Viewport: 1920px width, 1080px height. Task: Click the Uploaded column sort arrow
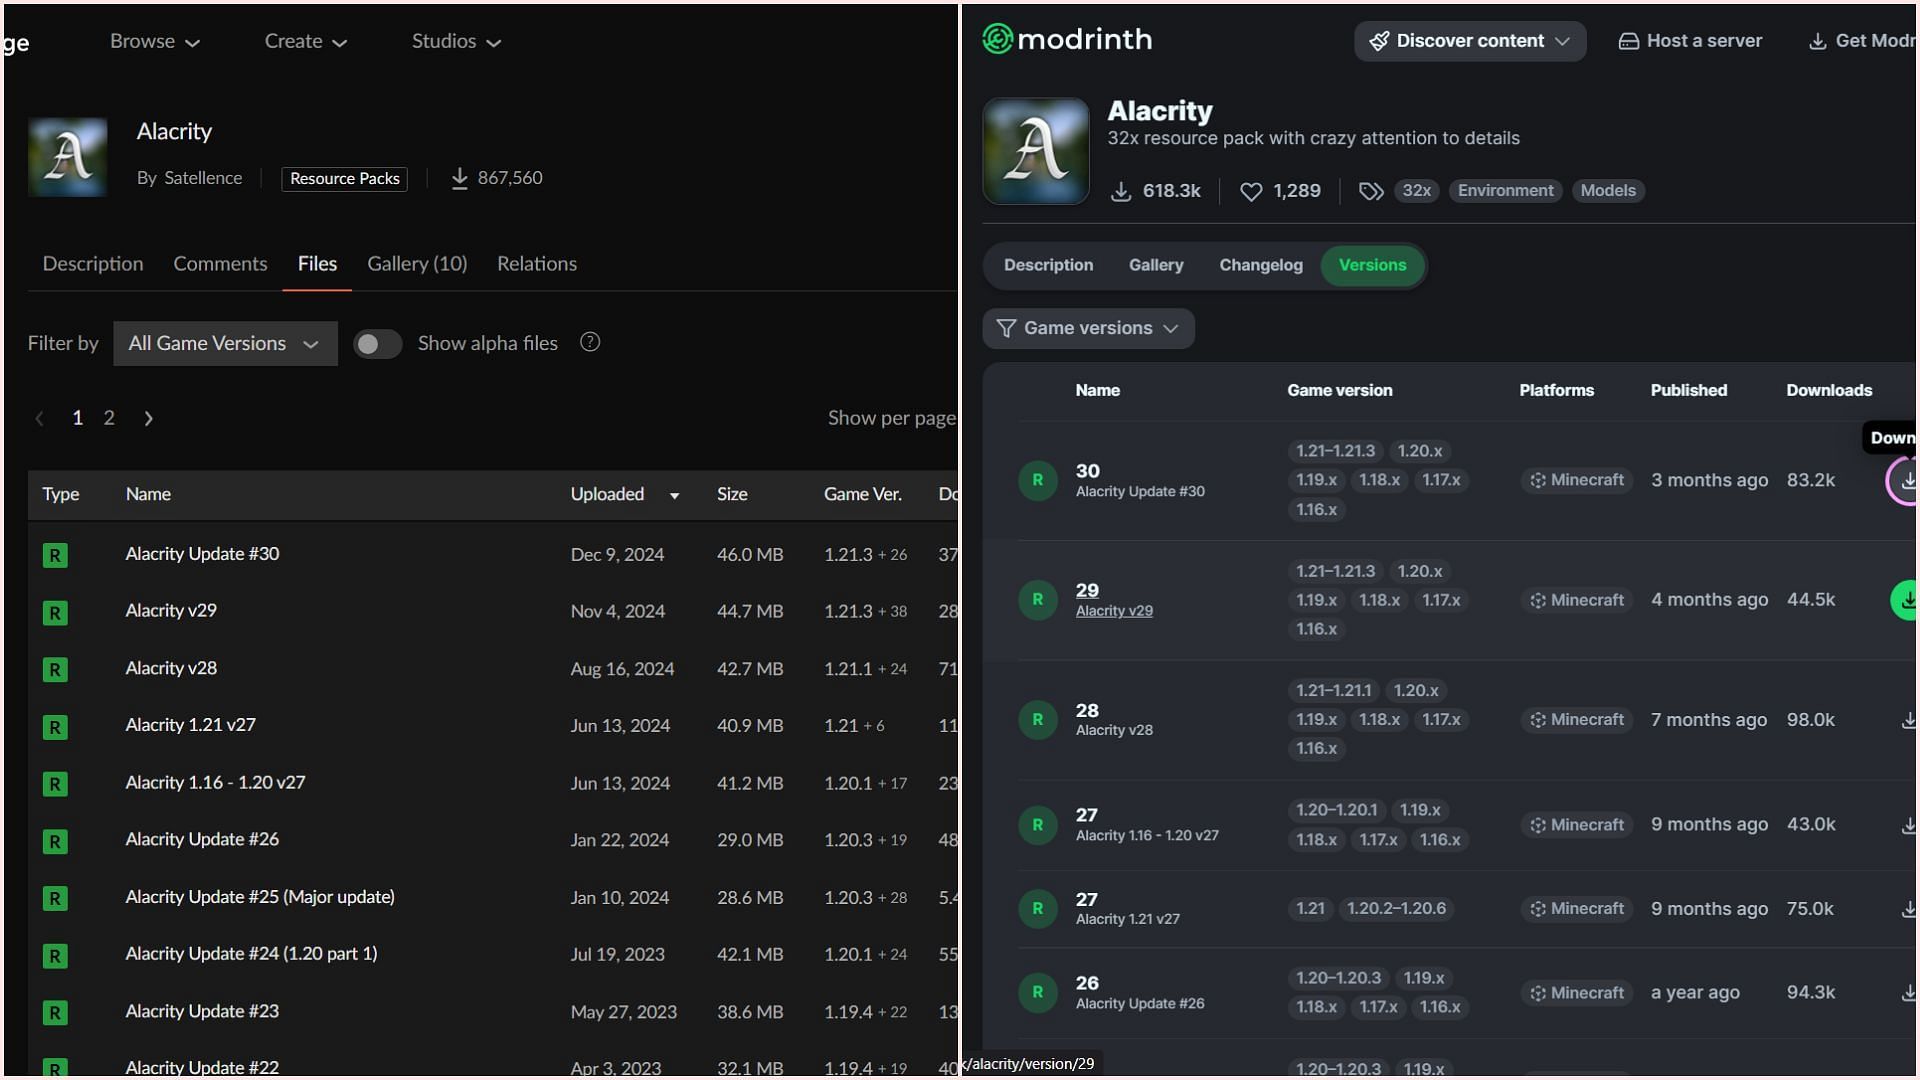673,495
